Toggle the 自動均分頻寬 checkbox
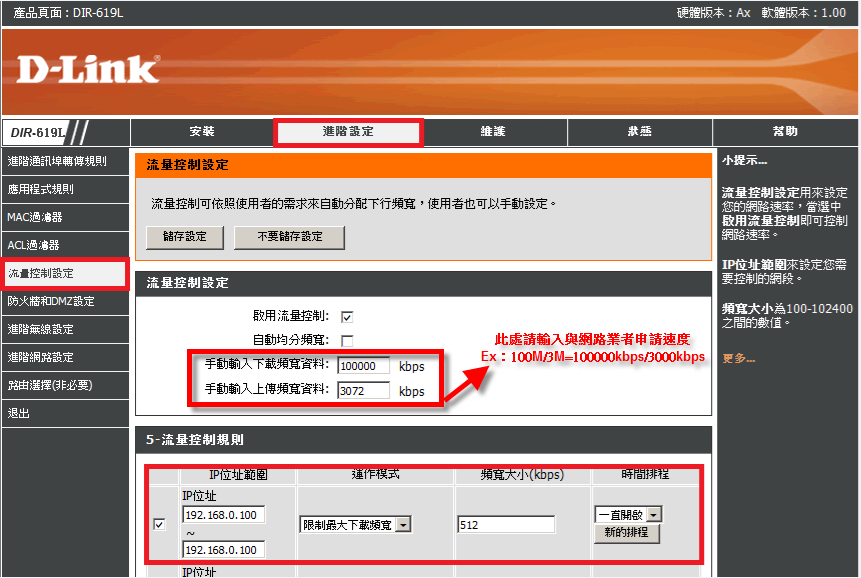 pyautogui.click(x=347, y=341)
